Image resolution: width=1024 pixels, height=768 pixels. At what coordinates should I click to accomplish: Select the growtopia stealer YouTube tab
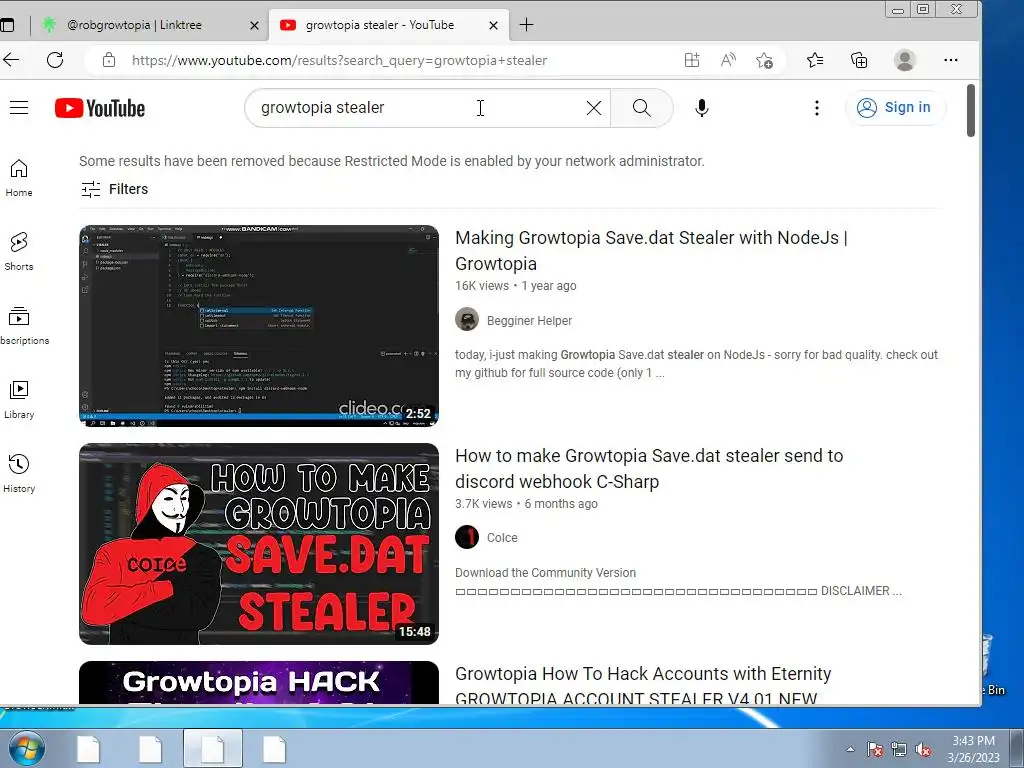[x=379, y=25]
